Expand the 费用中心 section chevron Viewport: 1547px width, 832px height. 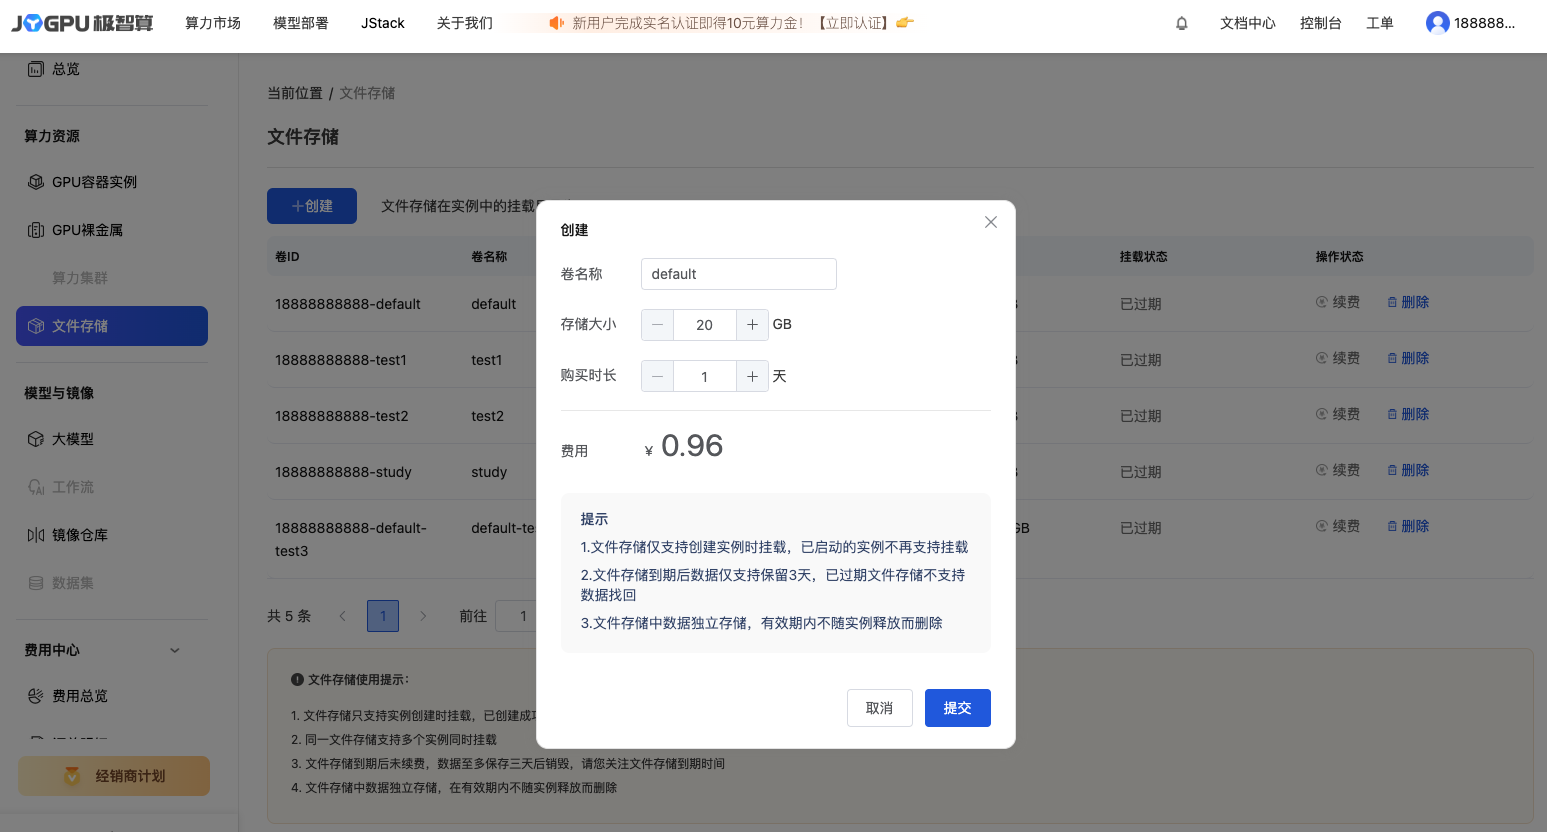click(x=175, y=650)
